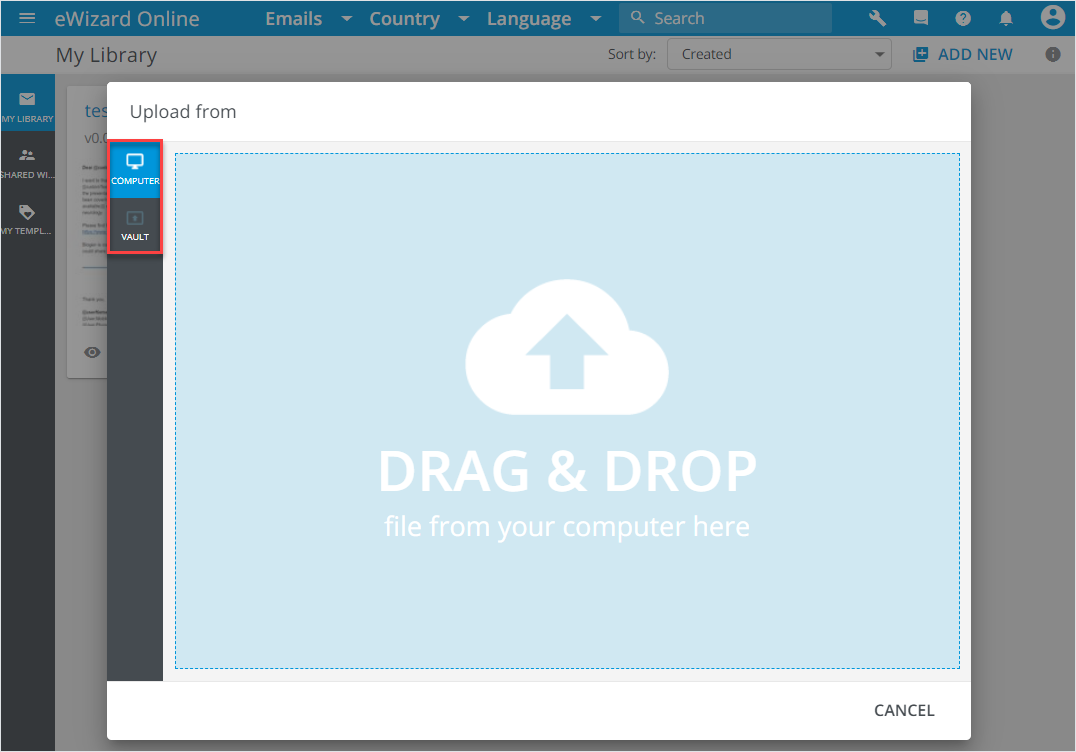Open the notifications bell

[x=1006, y=18]
